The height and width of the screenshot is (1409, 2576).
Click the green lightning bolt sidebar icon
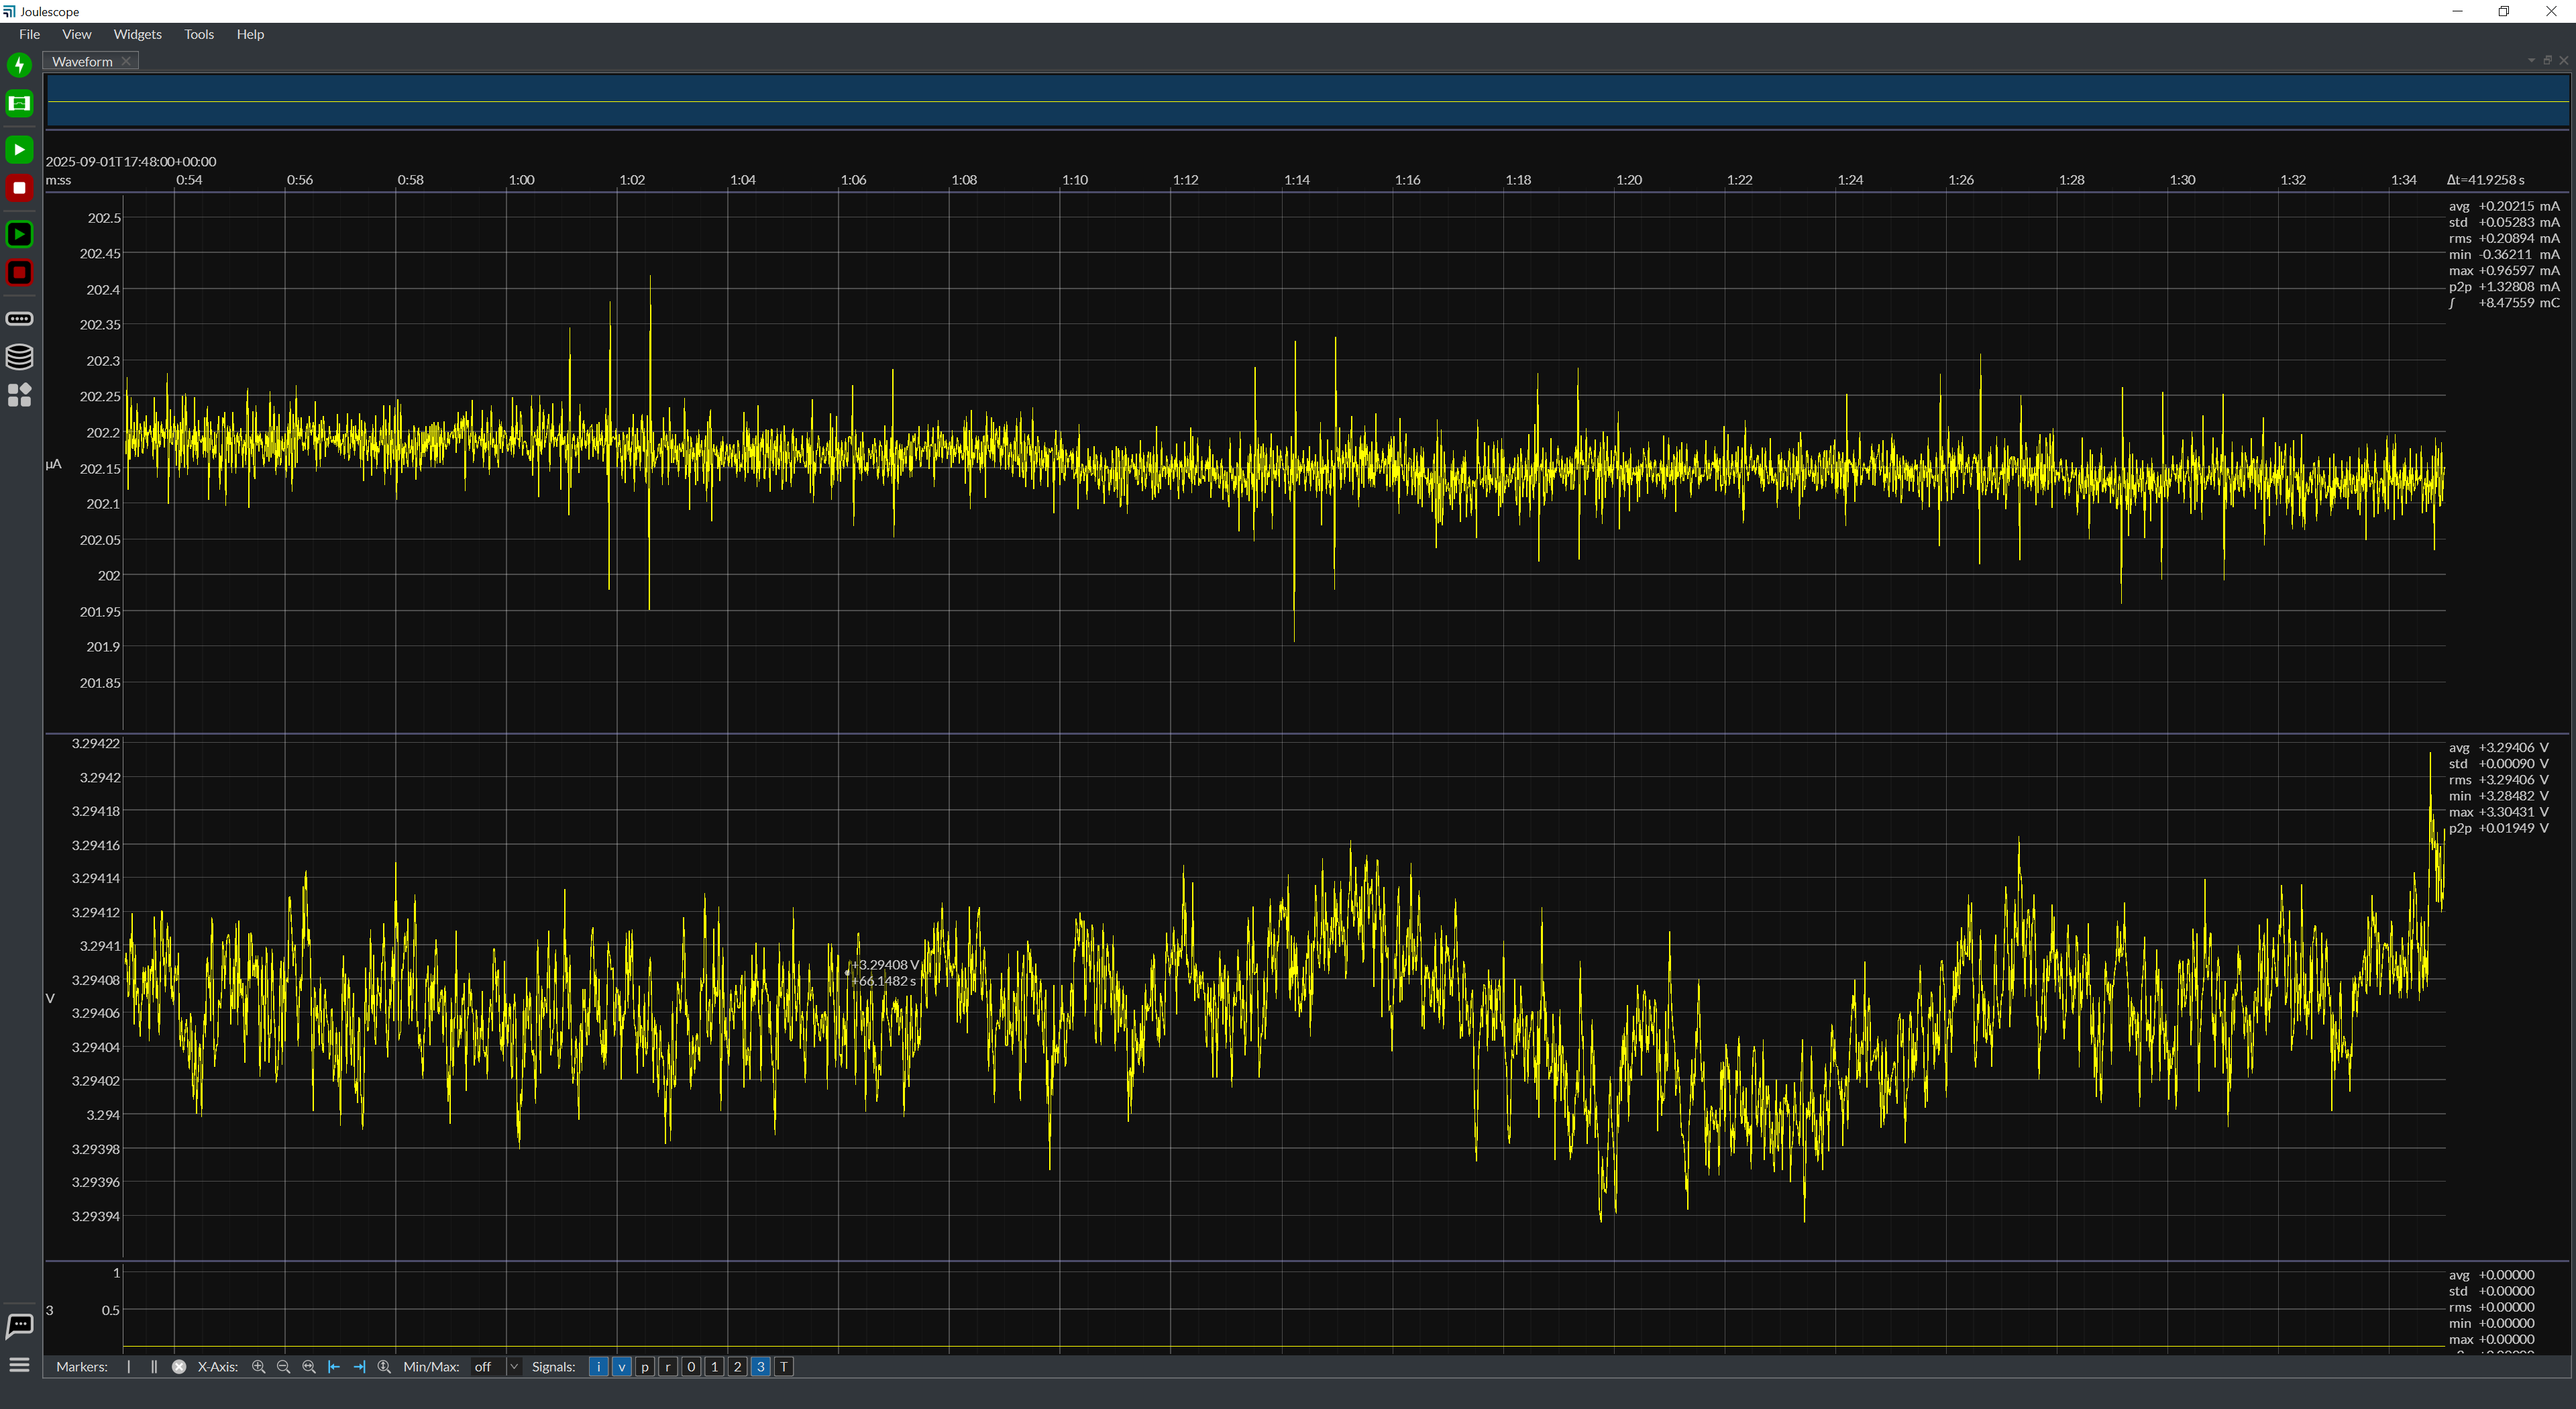coord(19,65)
